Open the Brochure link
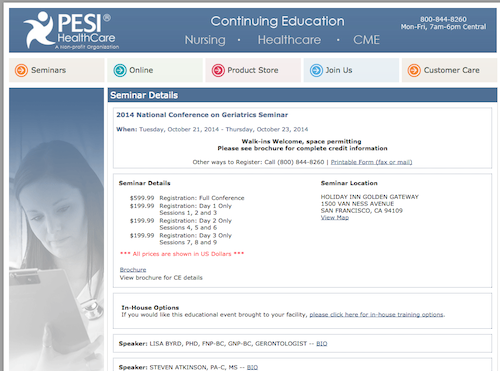 pyautogui.click(x=133, y=269)
